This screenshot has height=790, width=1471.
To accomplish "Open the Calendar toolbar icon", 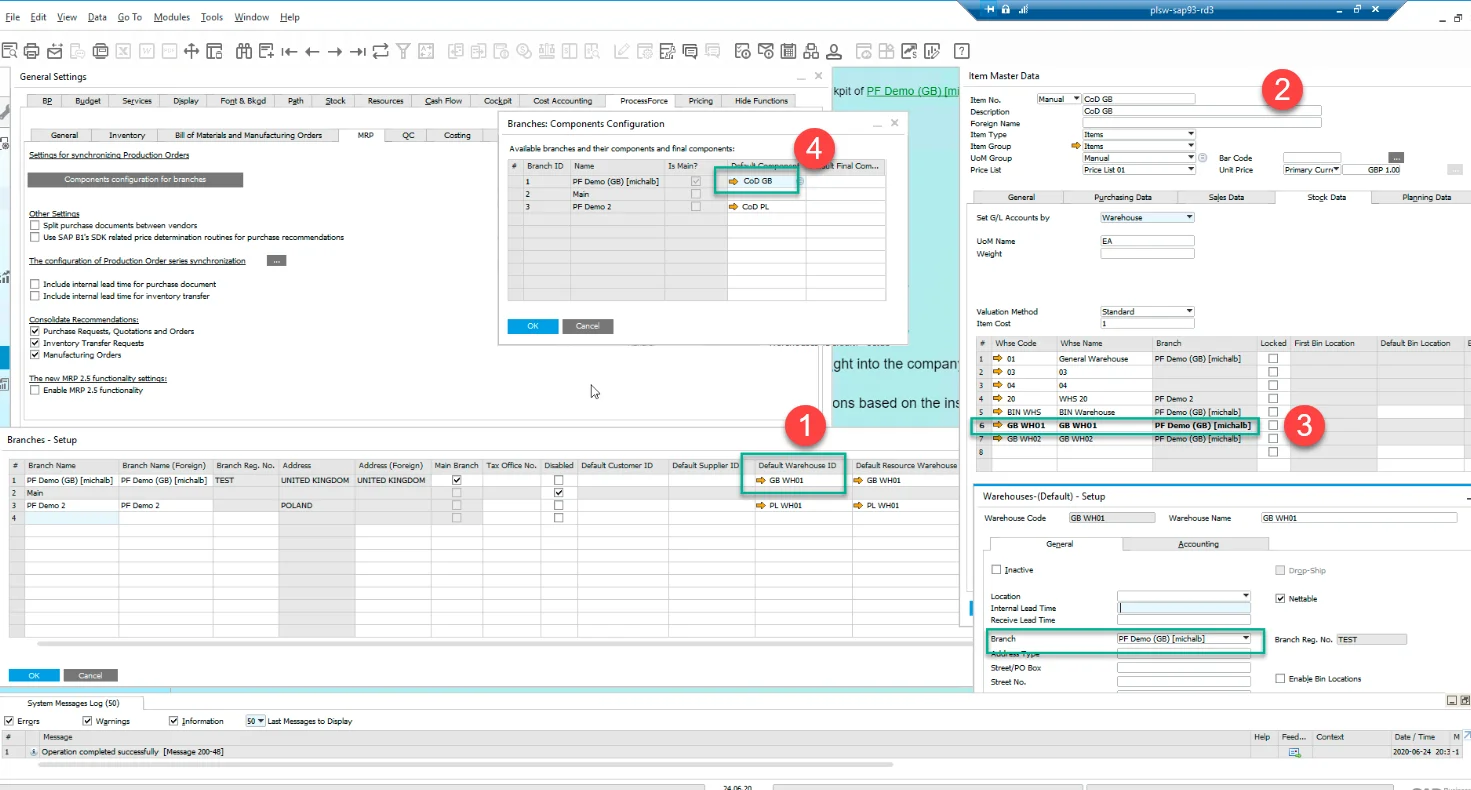I will (x=789, y=51).
